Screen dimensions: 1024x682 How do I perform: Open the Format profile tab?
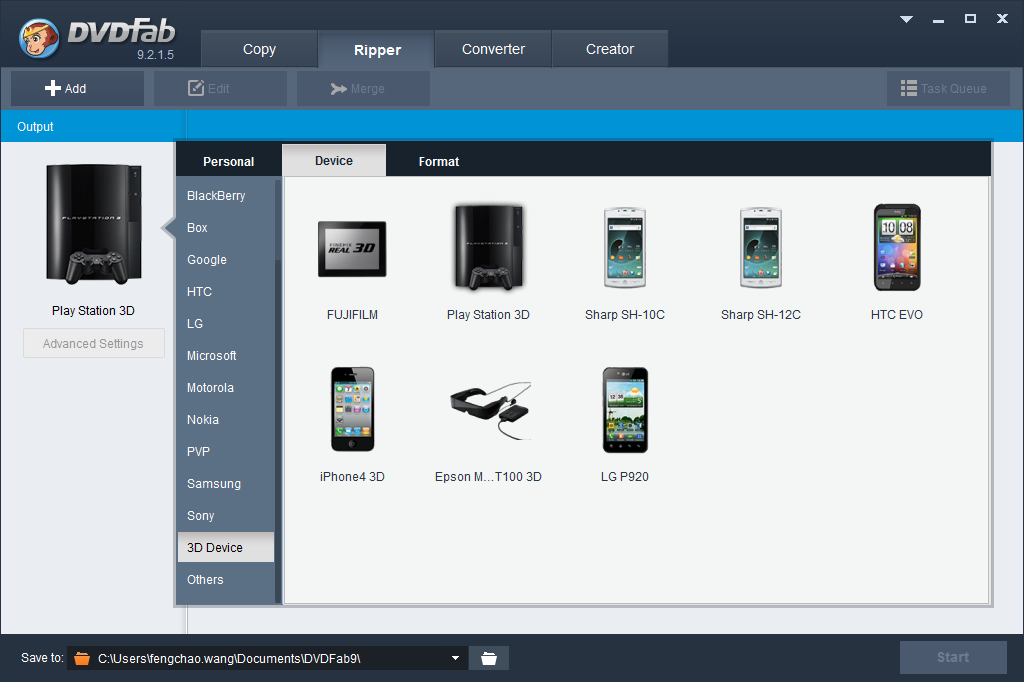pos(439,161)
